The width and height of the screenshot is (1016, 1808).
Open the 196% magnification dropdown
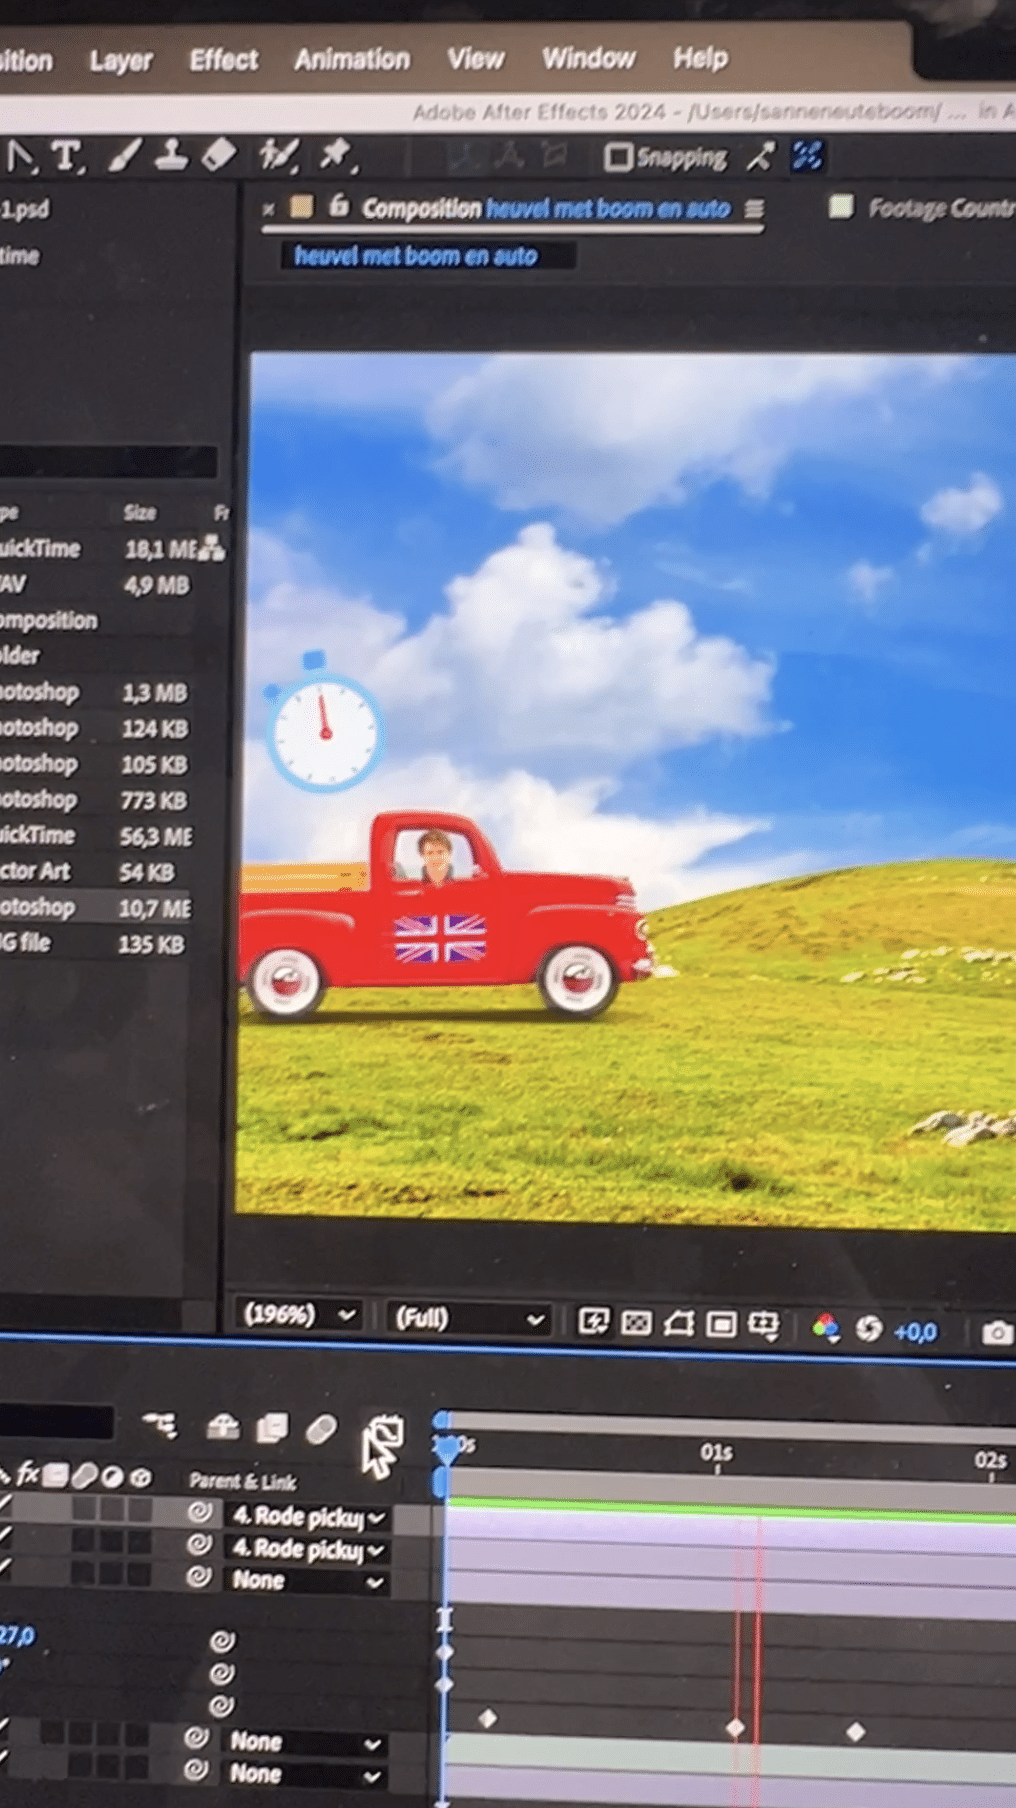(x=299, y=1315)
